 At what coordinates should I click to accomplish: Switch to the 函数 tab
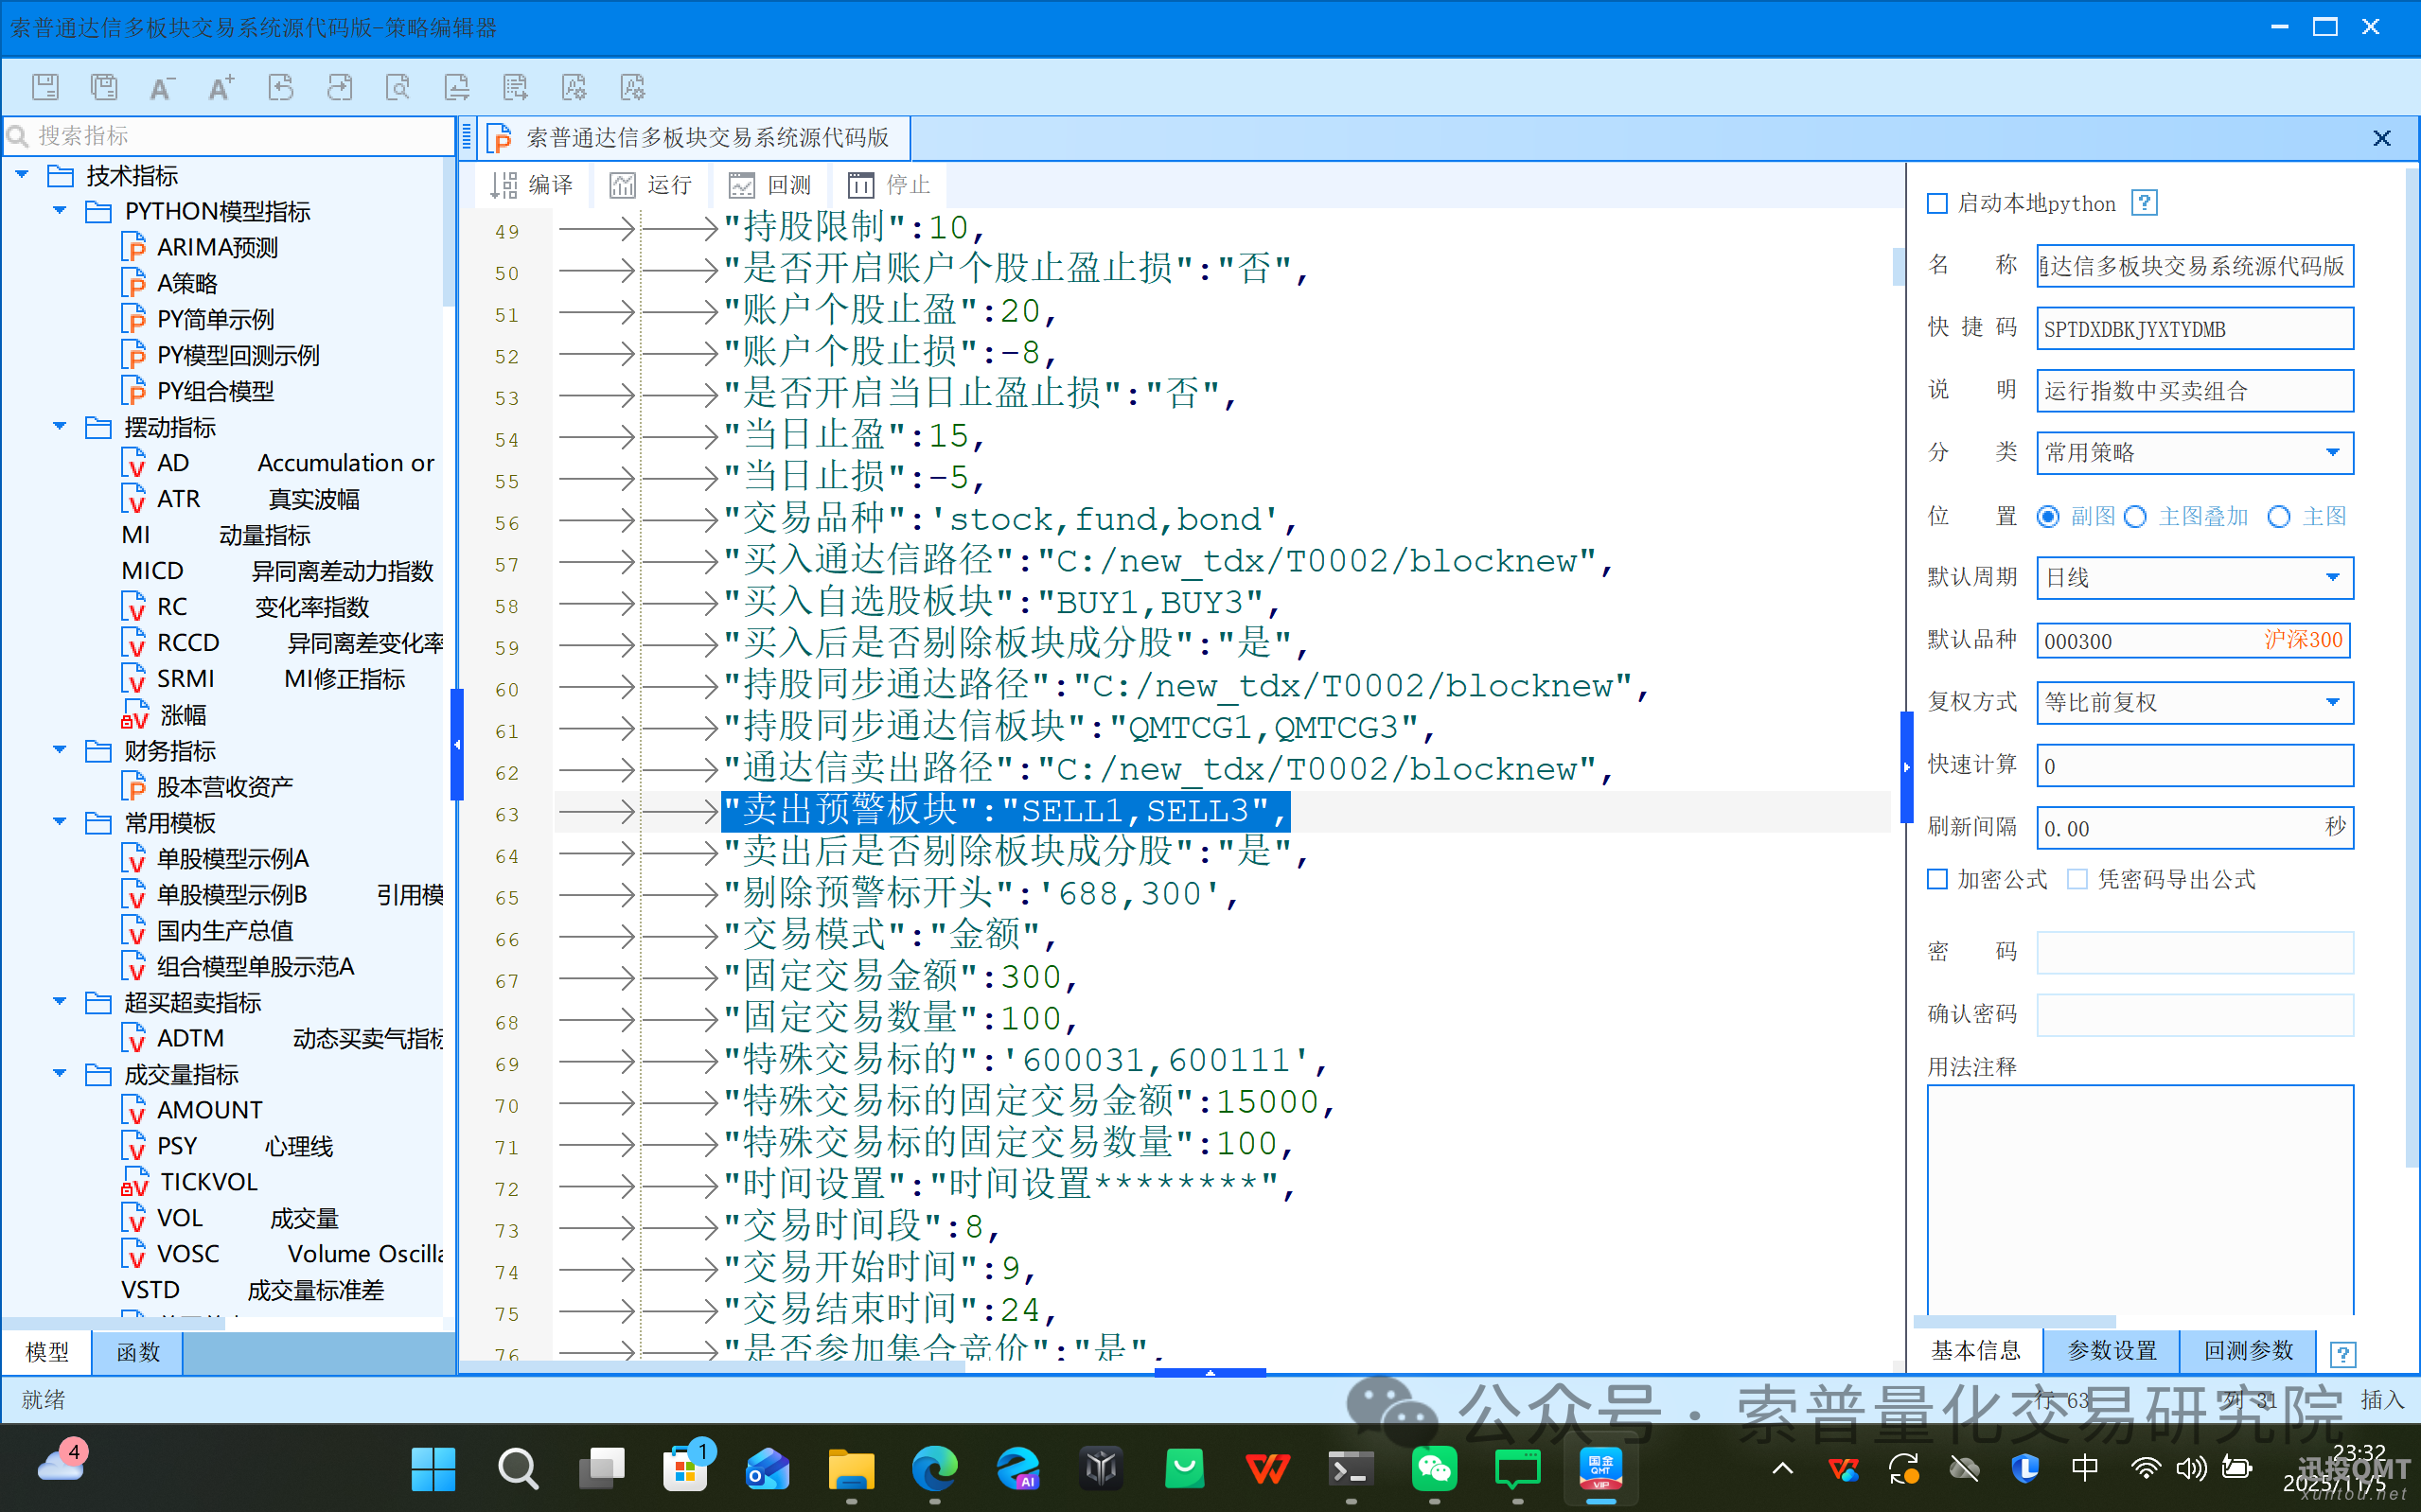coord(138,1352)
